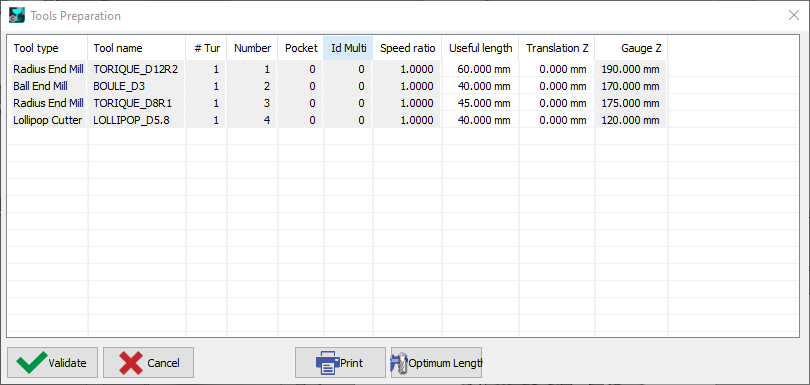Click the red Cancel cross icon

pos(131,363)
